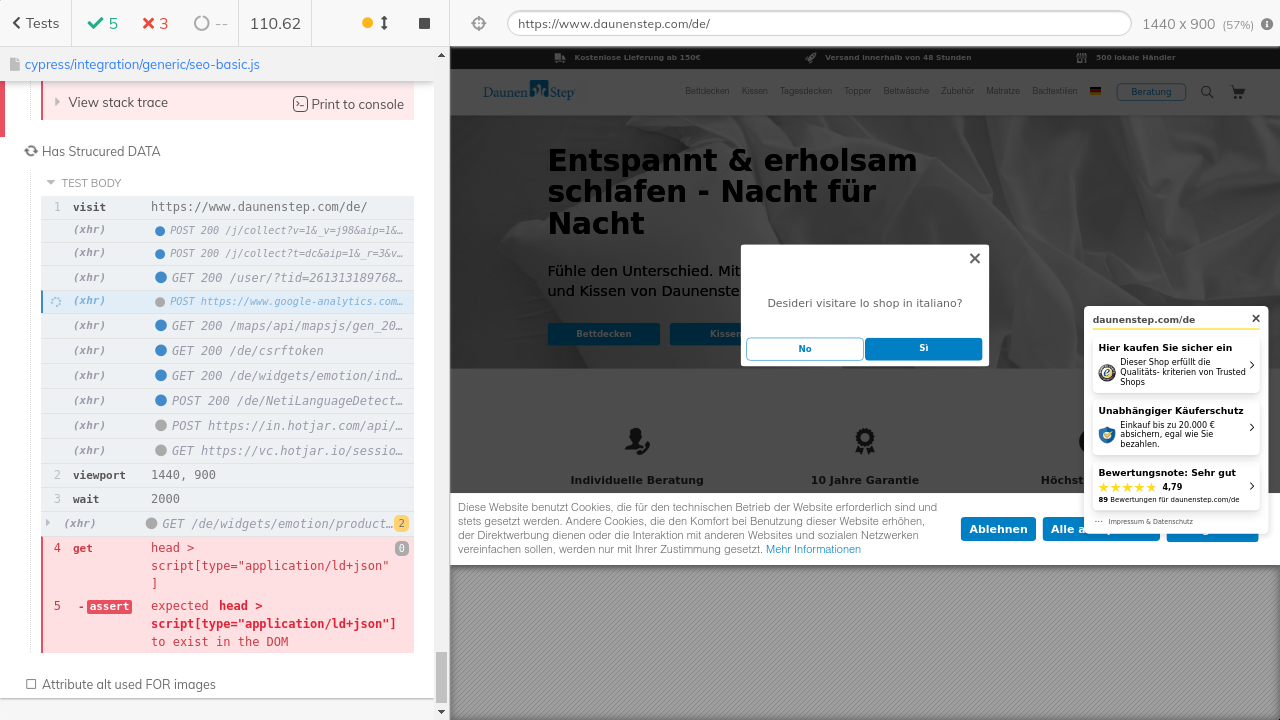The width and height of the screenshot is (1280, 720).
Task: Open the Bettdecken menu item
Action: click(707, 91)
